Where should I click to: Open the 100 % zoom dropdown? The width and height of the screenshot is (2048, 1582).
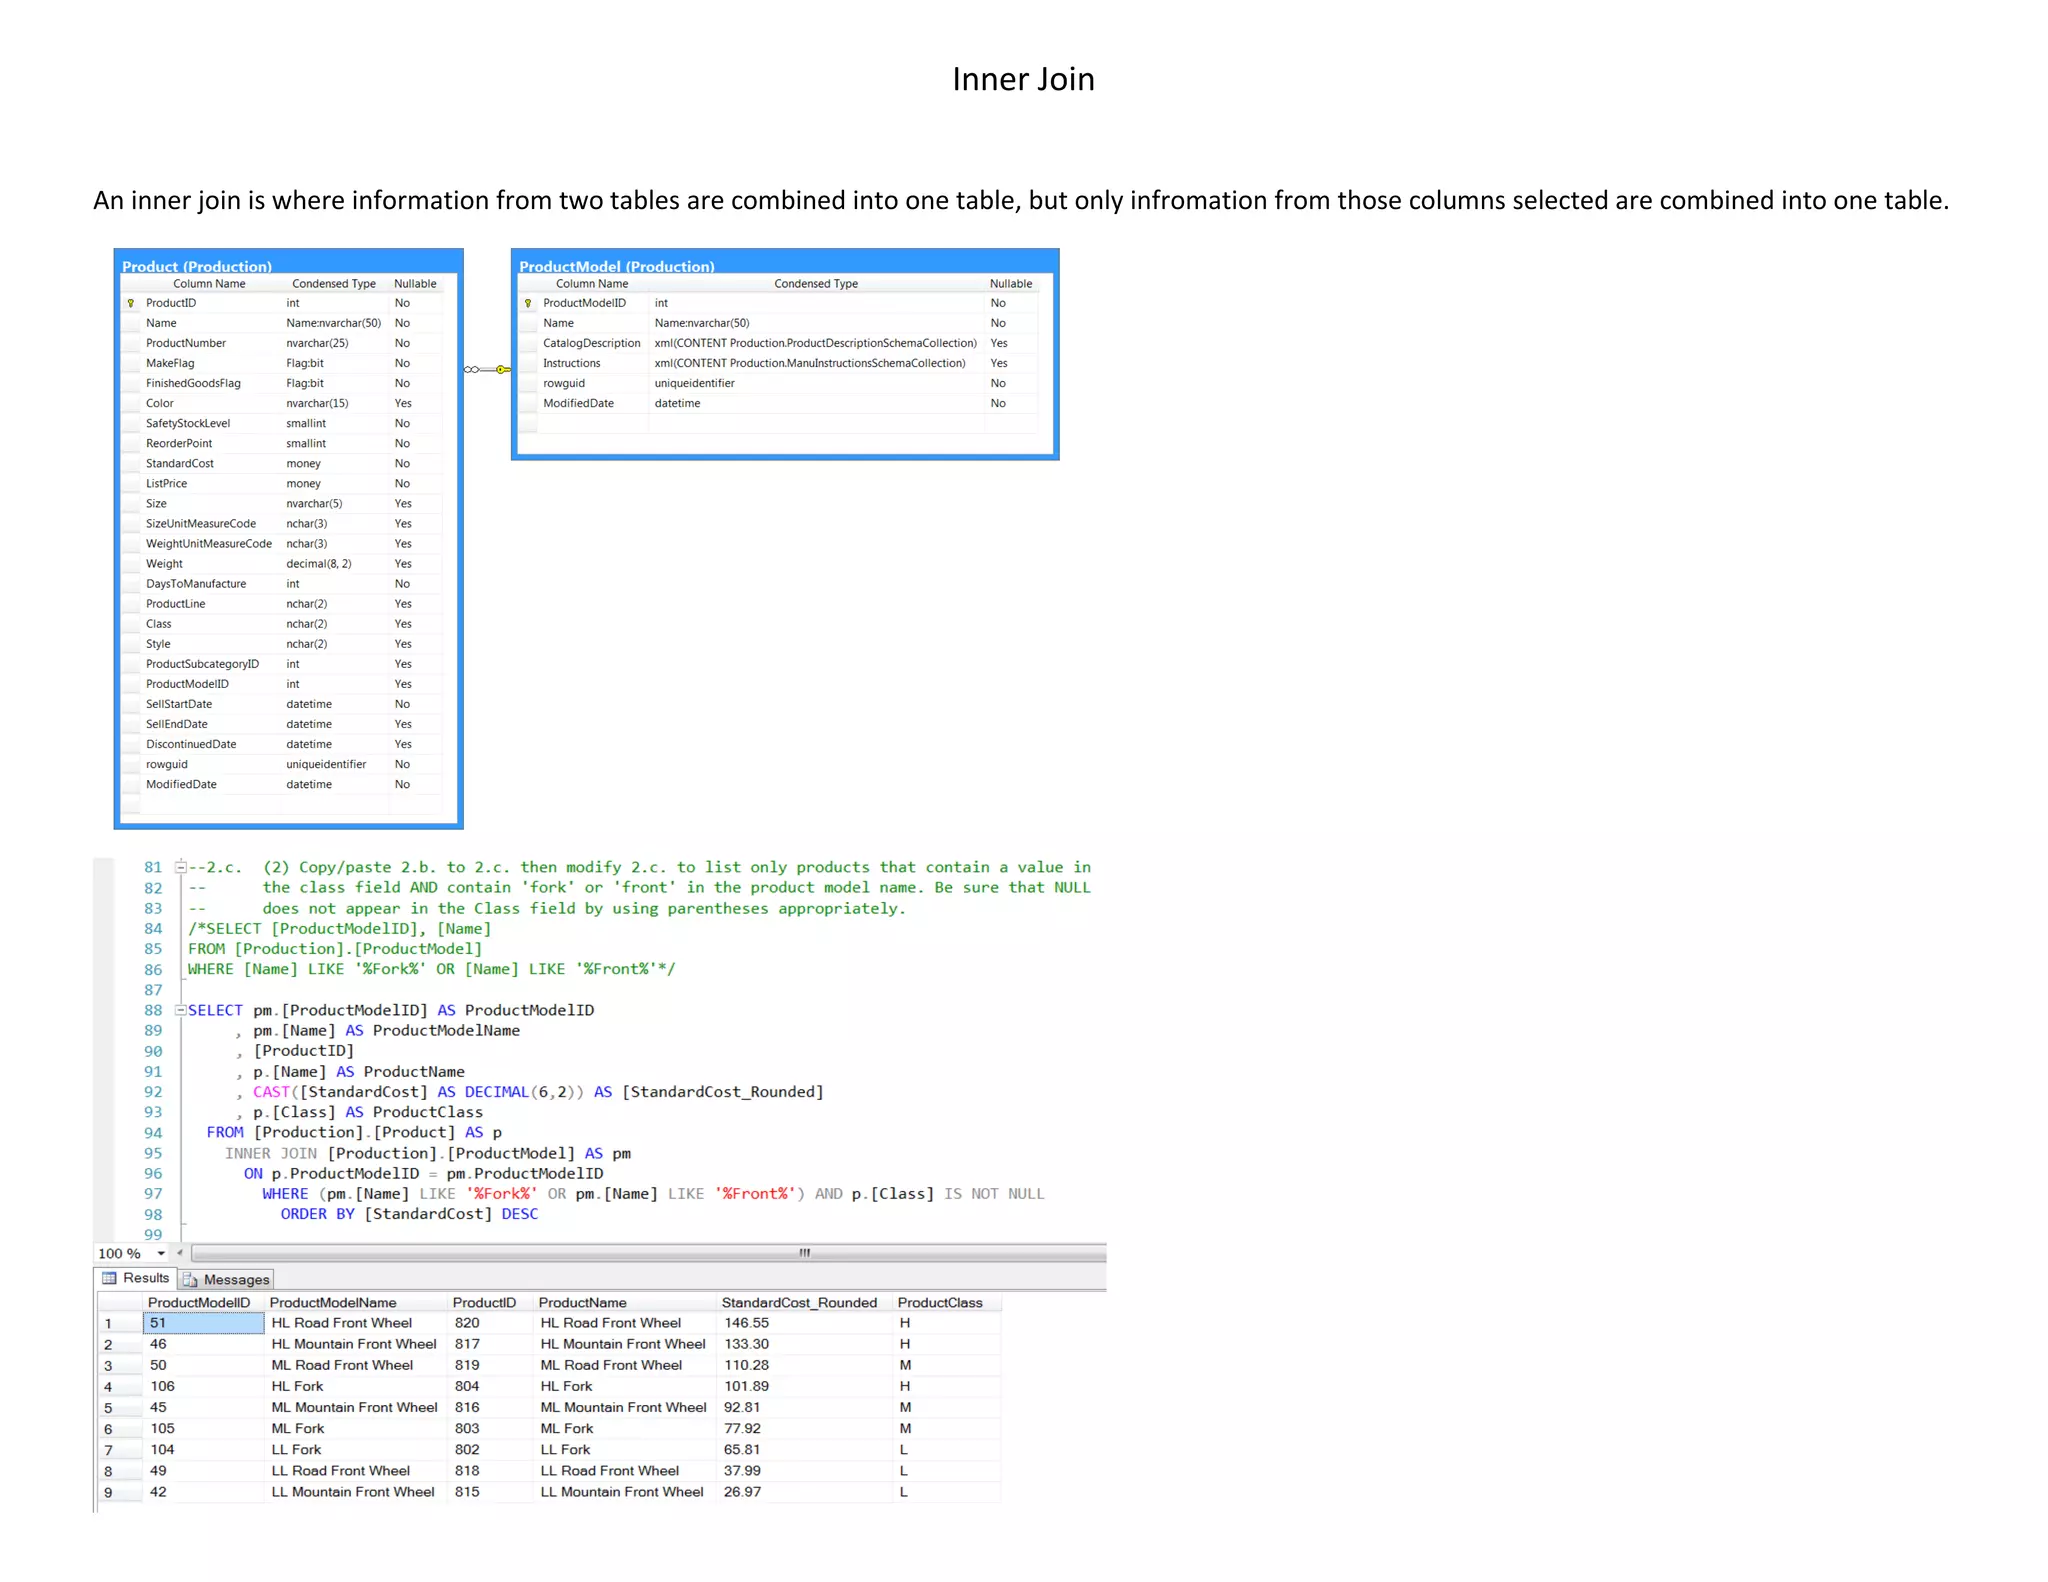point(161,1253)
